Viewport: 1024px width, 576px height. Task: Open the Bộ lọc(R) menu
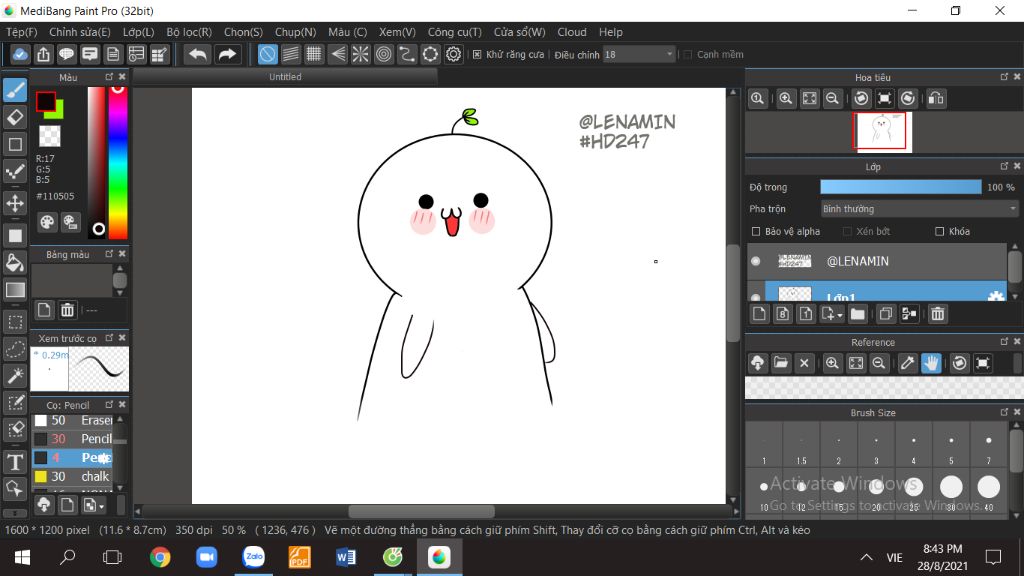189,32
